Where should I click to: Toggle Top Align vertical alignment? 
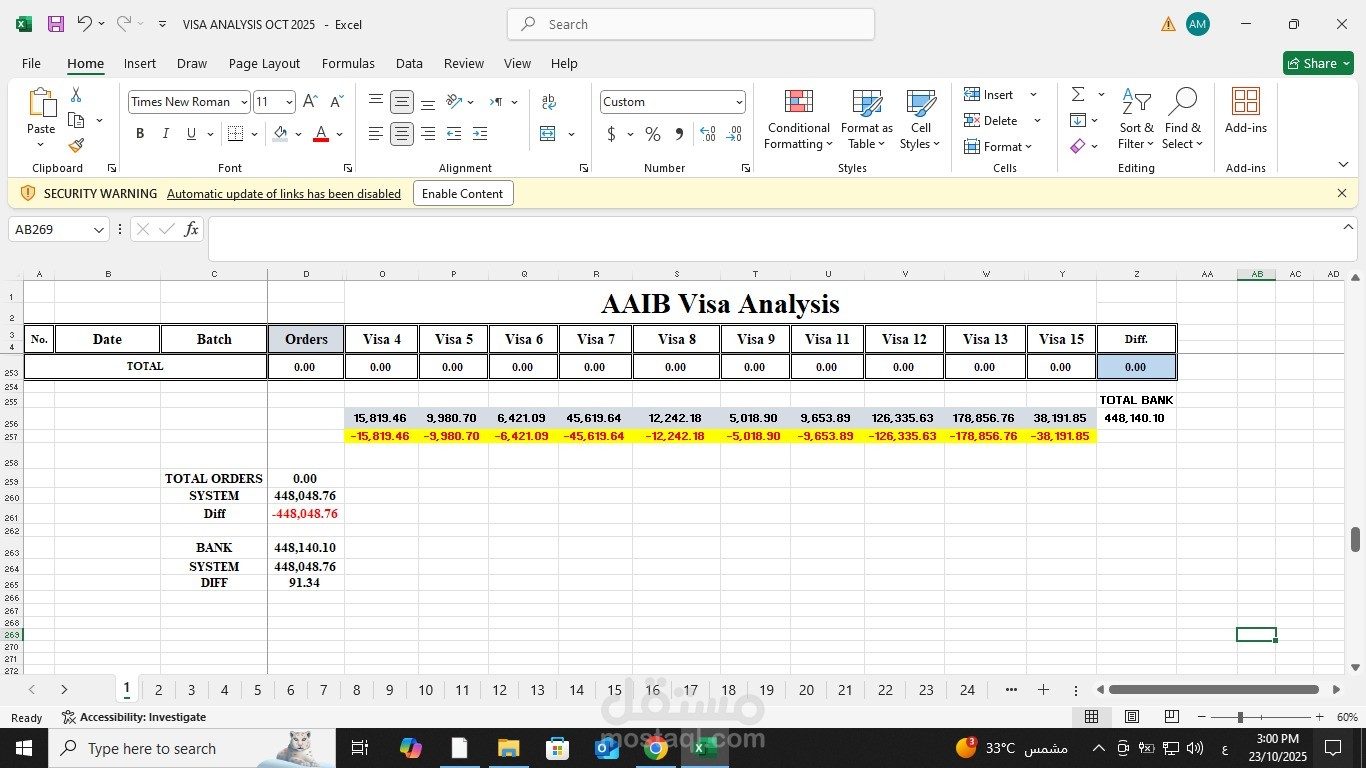(376, 102)
